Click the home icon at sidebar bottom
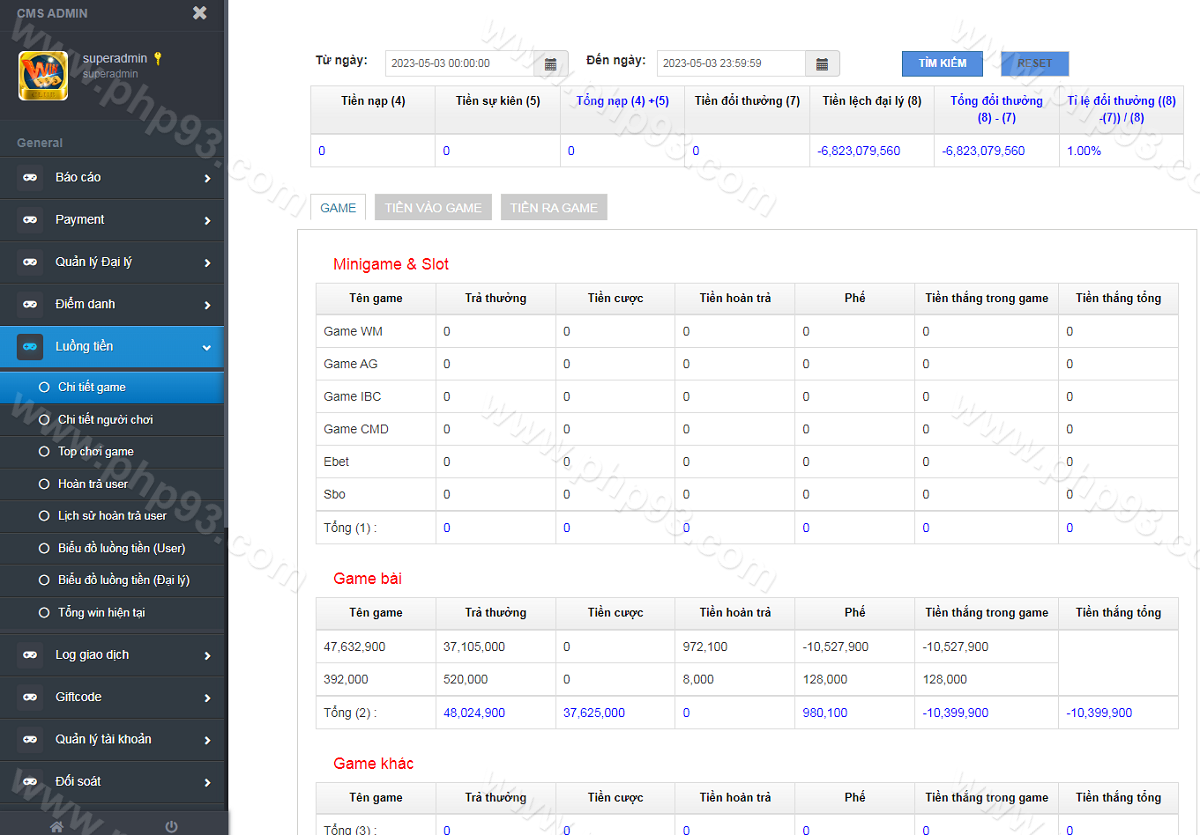 coord(57,826)
